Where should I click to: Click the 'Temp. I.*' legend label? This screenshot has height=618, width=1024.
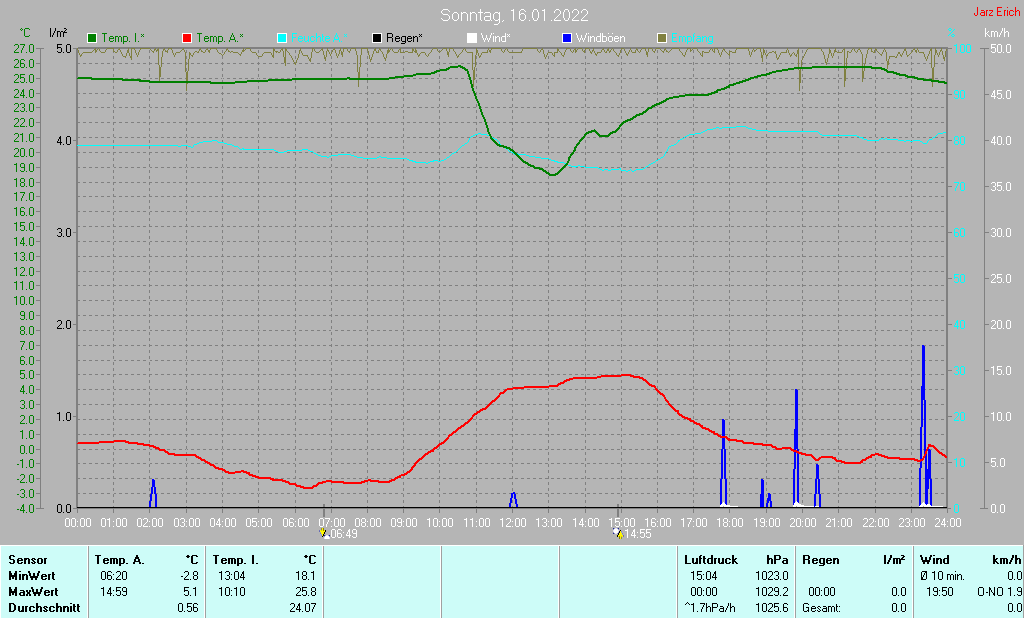(123, 38)
